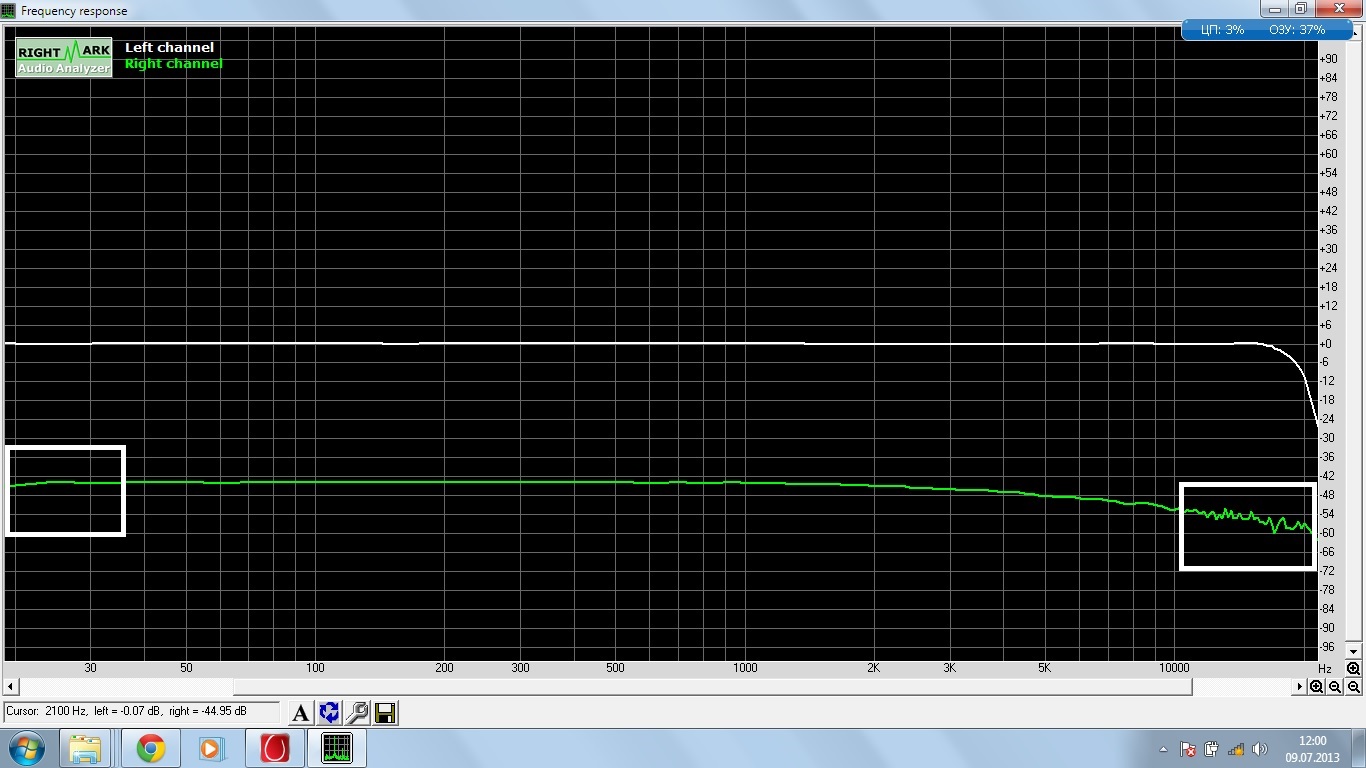Click the RightMark Audio Analyzer logo
Image resolution: width=1366 pixels, height=768 pixels.
(64, 58)
